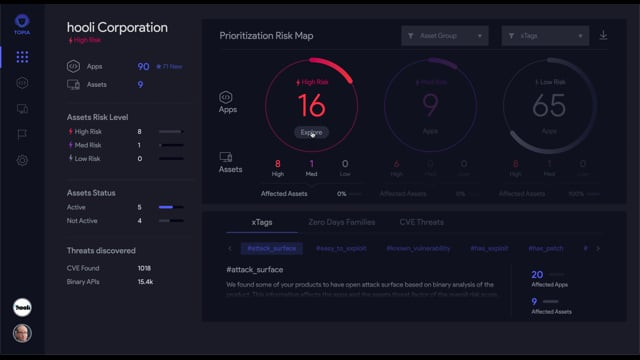Show previous tags with left chevron
The height and width of the screenshot is (360, 640).
pyautogui.click(x=230, y=248)
